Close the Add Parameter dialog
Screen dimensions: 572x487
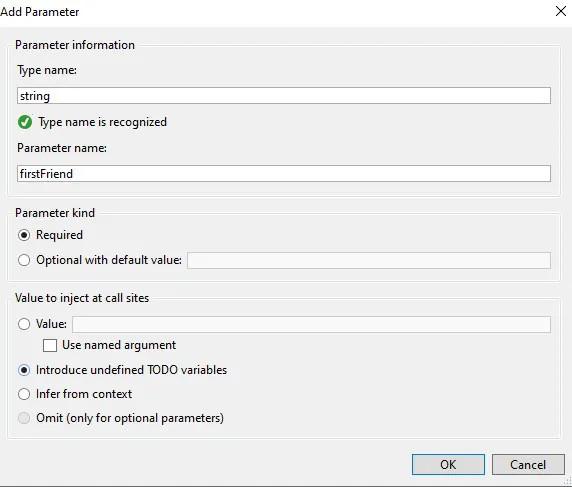pyautogui.click(x=561, y=11)
